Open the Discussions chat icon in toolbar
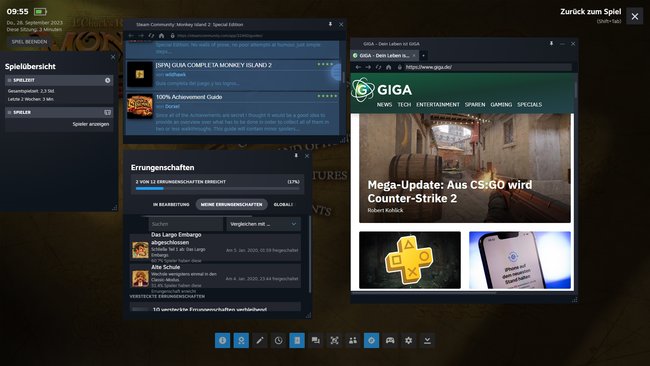 (x=315, y=340)
